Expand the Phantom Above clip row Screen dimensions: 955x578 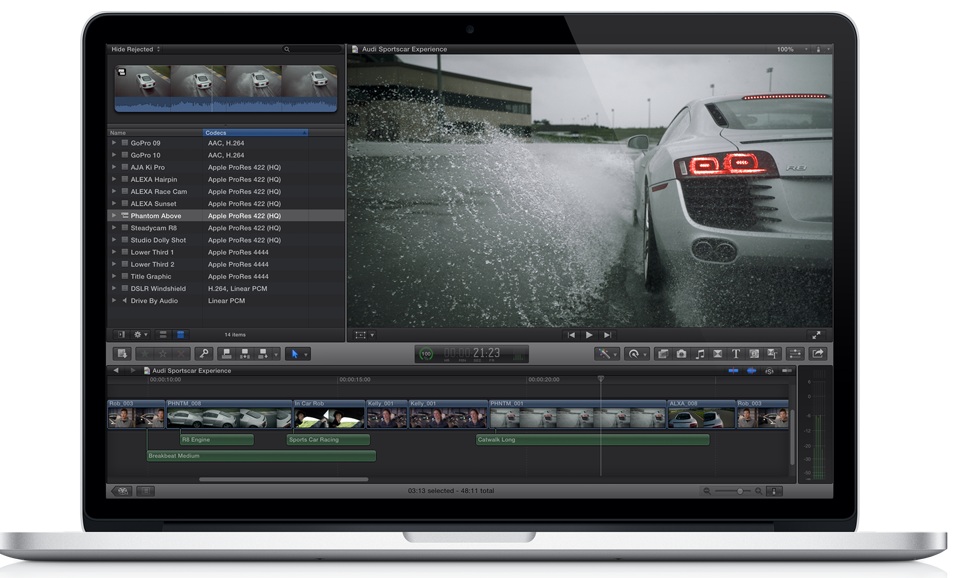(x=114, y=216)
